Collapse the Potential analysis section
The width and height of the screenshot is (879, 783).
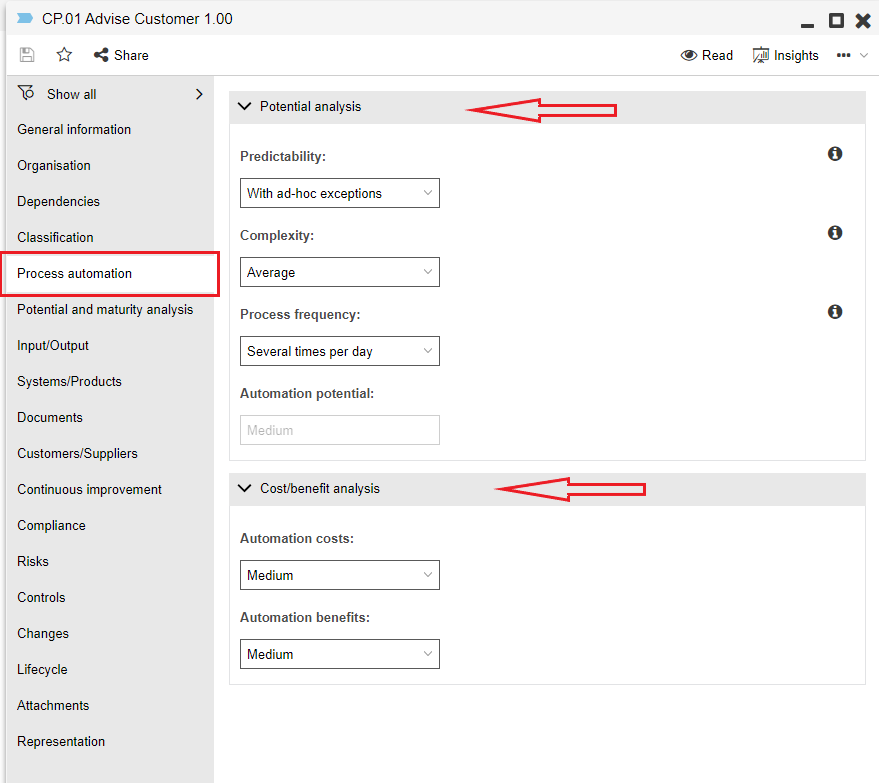pos(245,106)
